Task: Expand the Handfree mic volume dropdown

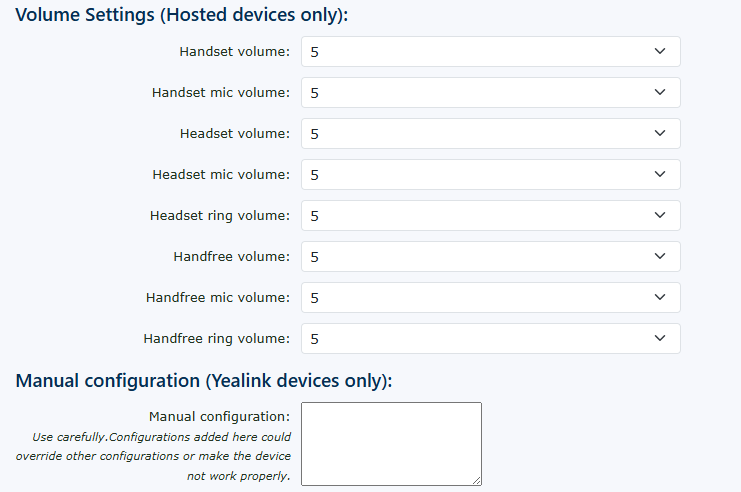Action: coord(490,298)
